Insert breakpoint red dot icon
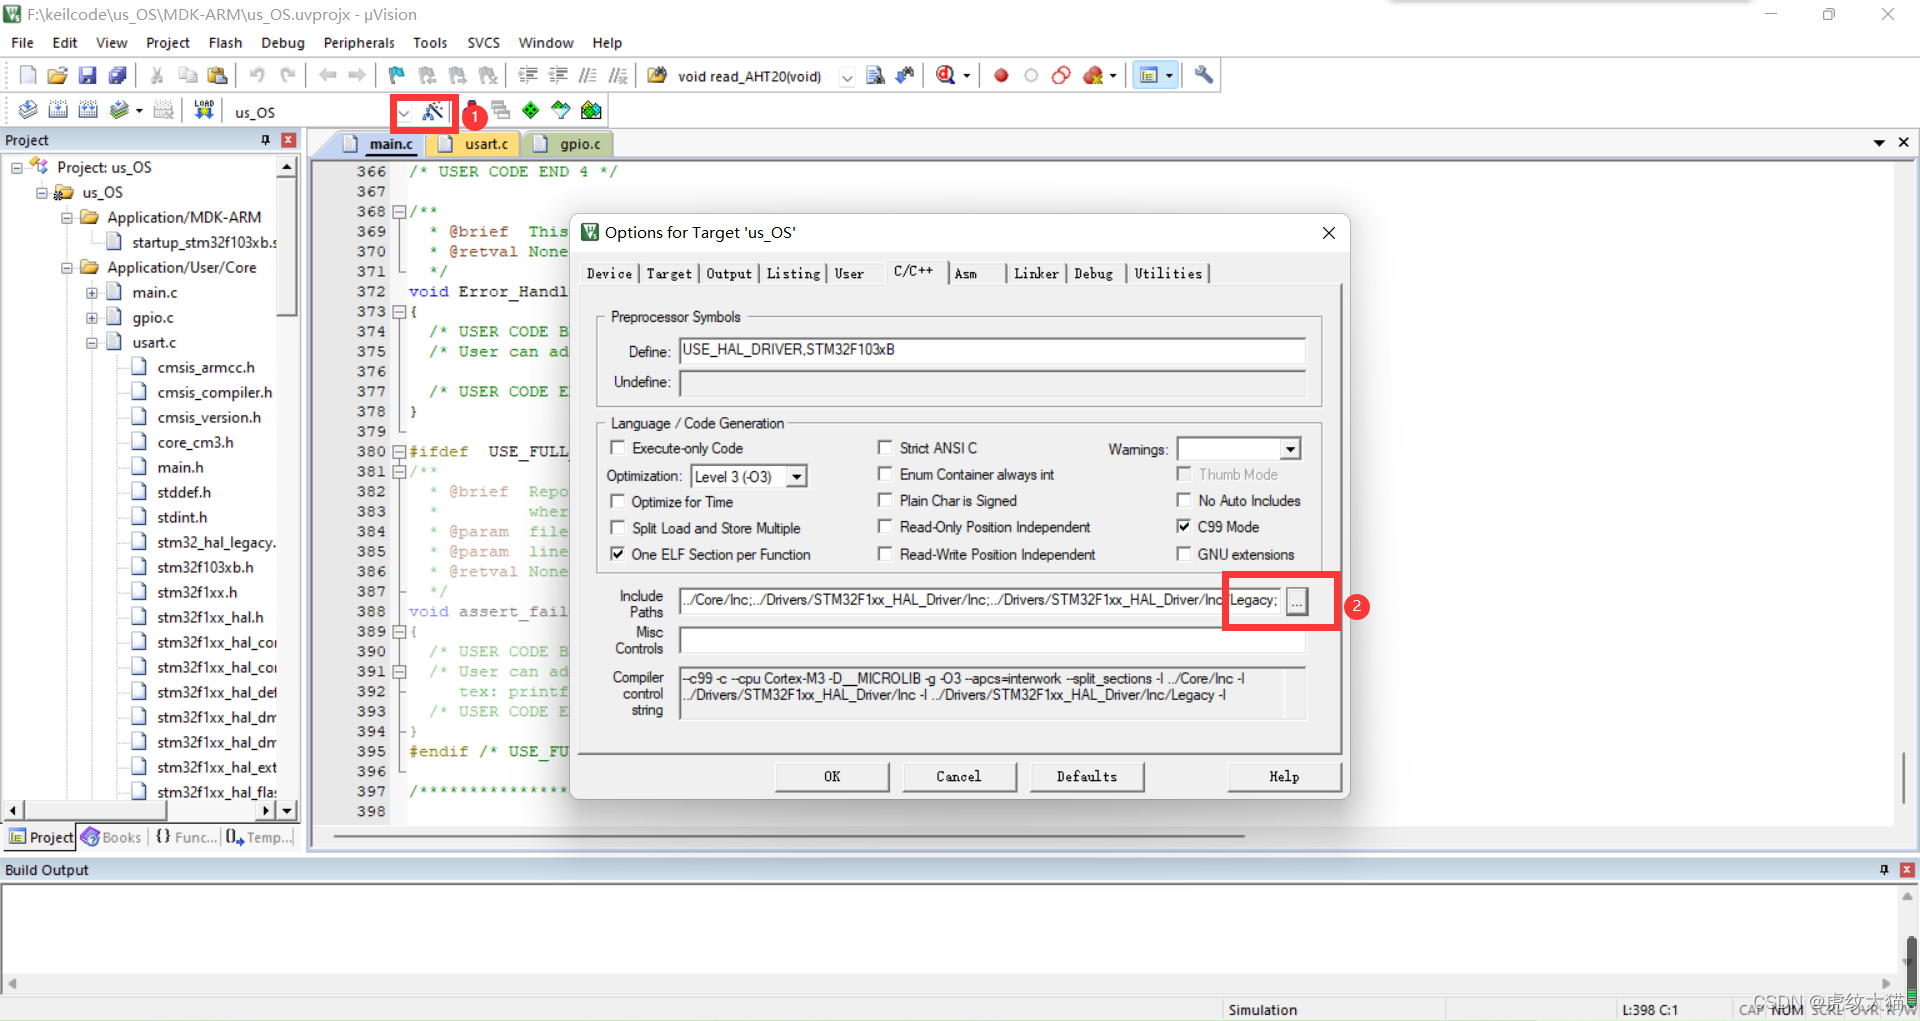The width and height of the screenshot is (1920, 1021). (1001, 75)
